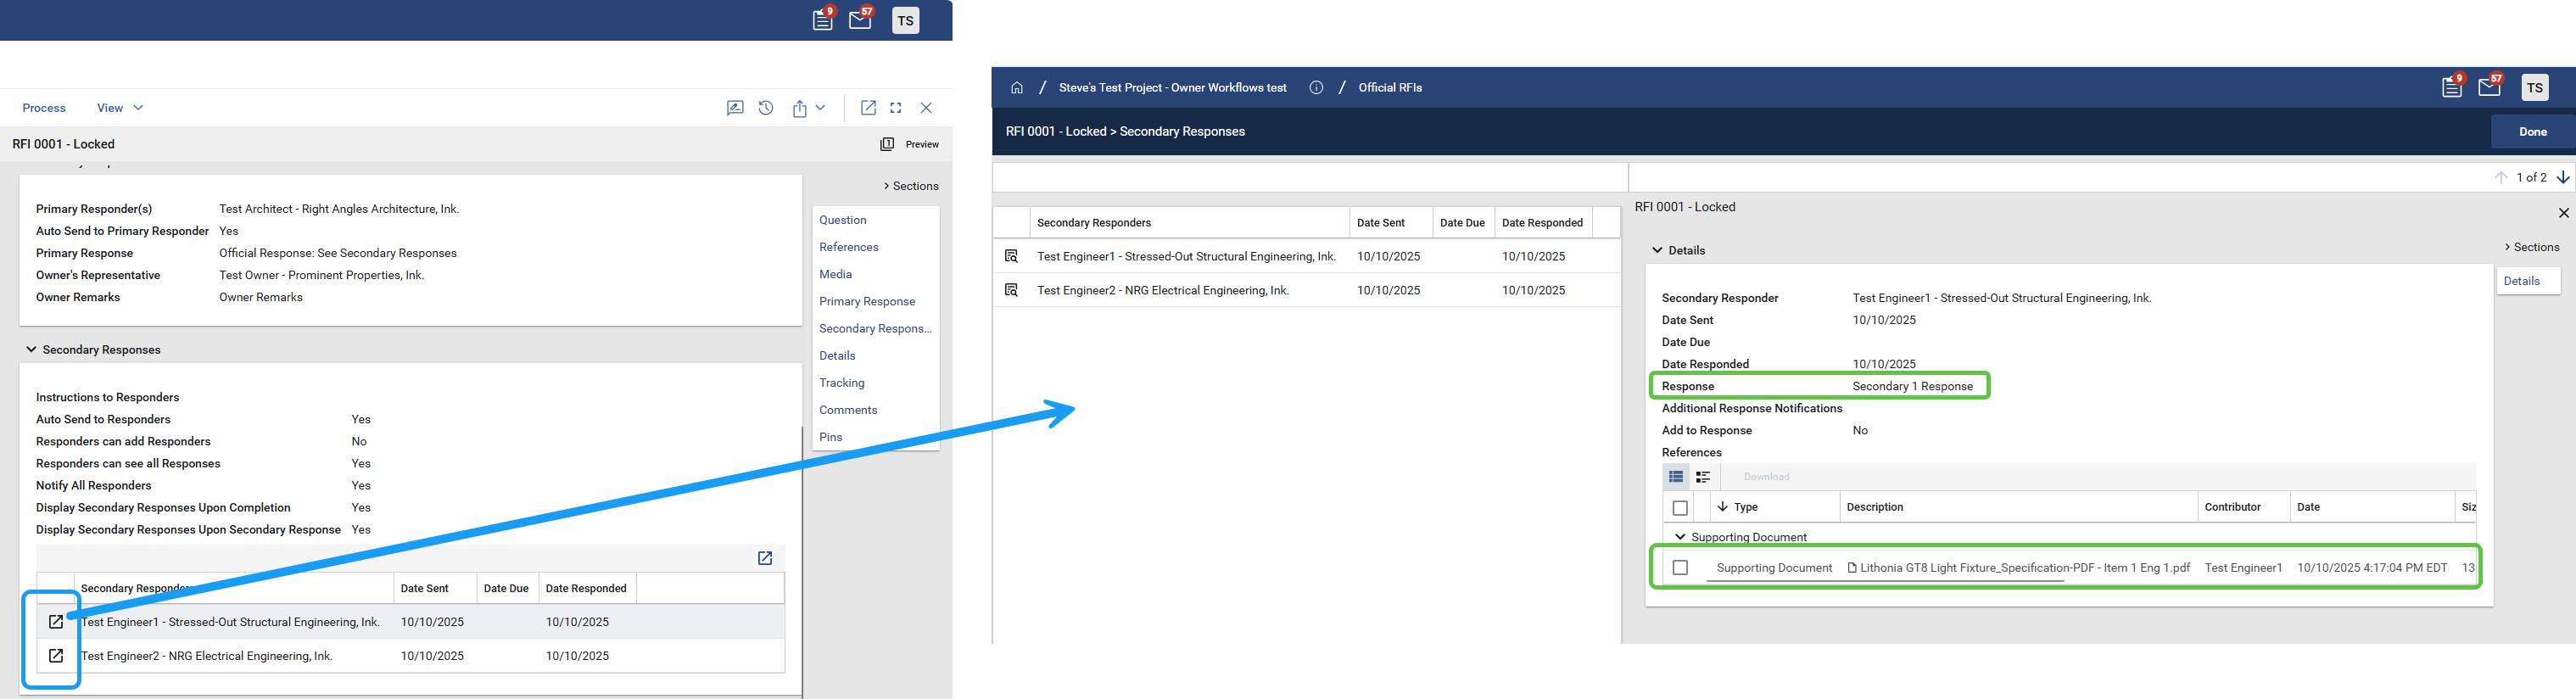The width and height of the screenshot is (2576, 699).
Task: Open the View dropdown menu
Action: tap(119, 108)
